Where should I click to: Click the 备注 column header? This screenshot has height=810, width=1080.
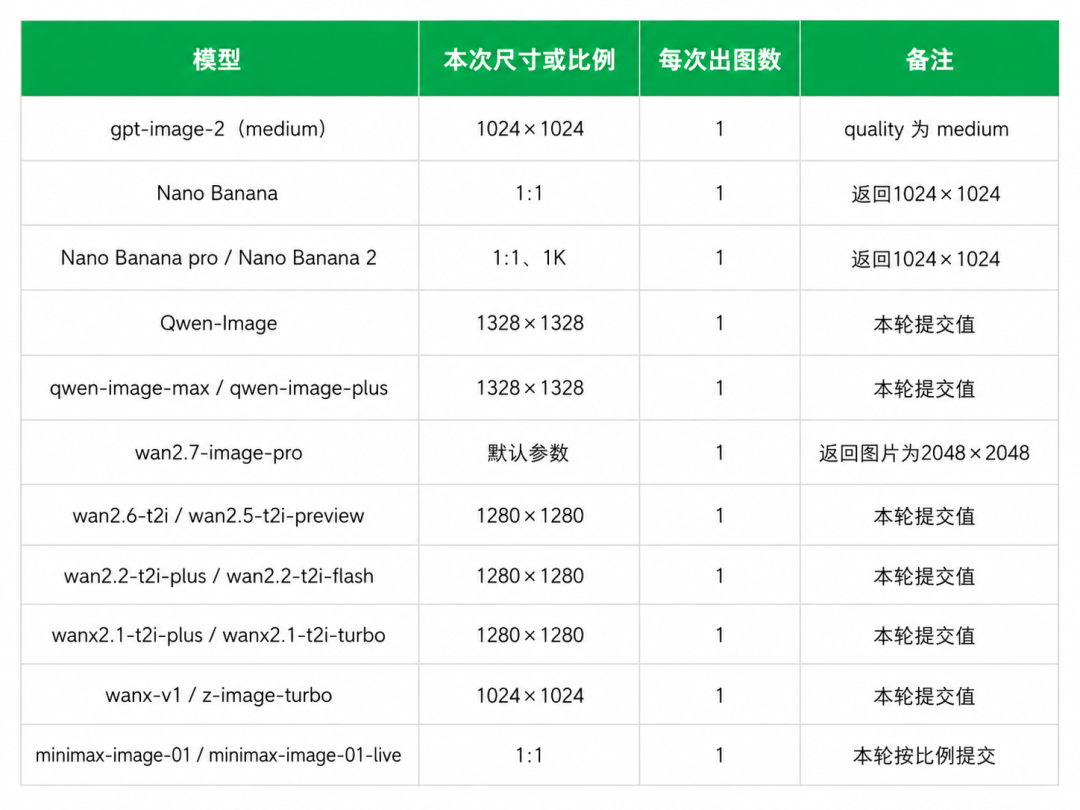pyautogui.click(x=929, y=60)
